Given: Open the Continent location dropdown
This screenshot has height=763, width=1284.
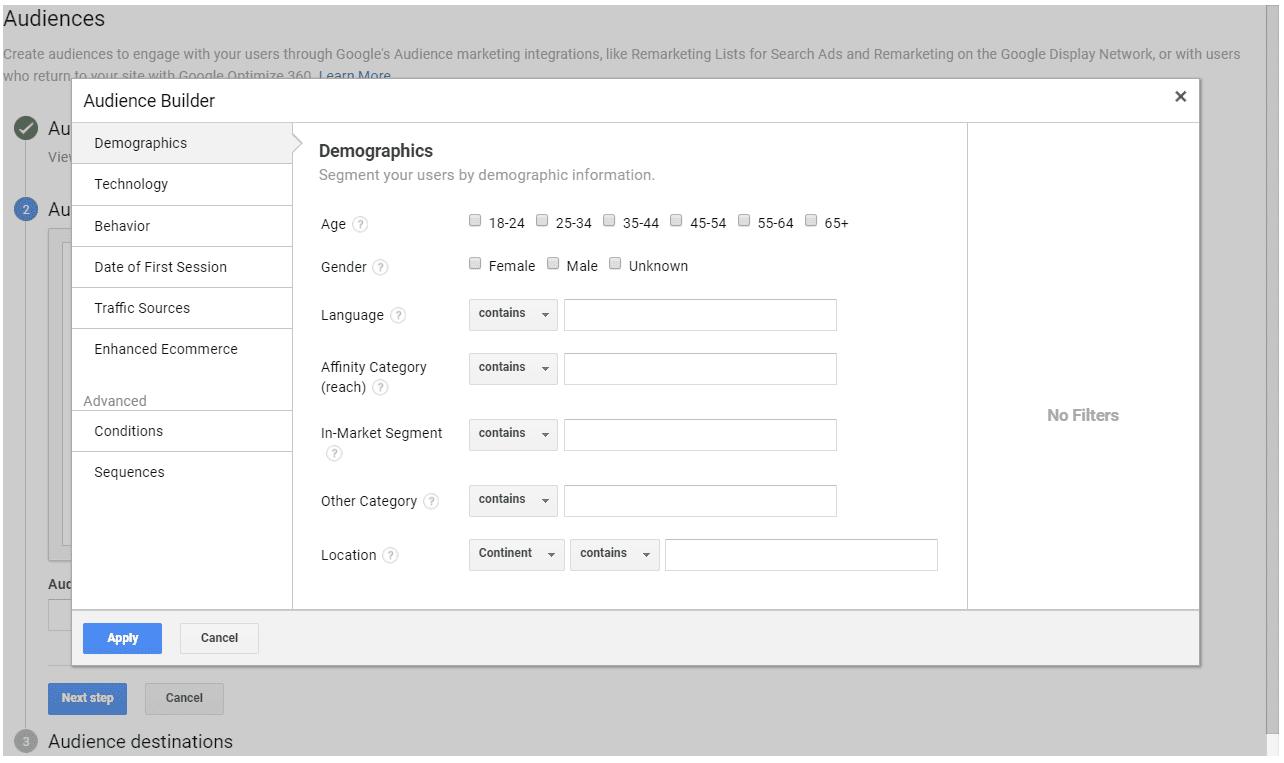Looking at the screenshot, I should coord(516,554).
